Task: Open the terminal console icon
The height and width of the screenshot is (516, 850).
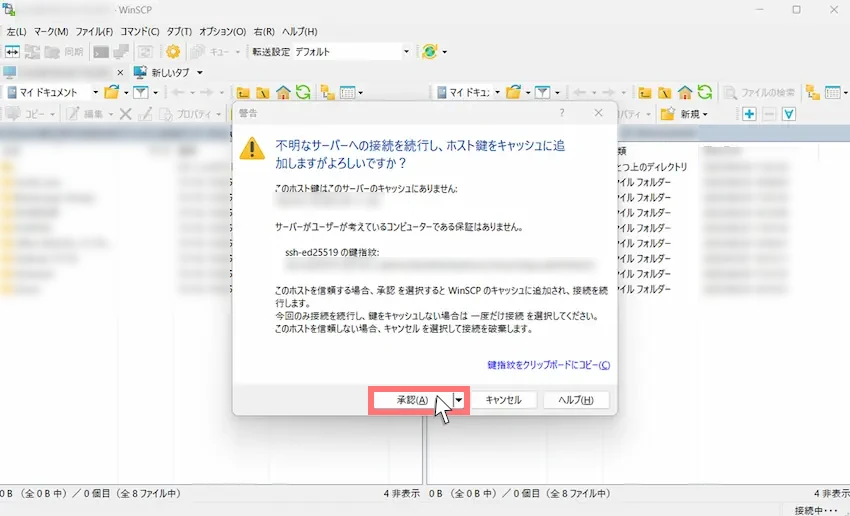Action: coord(101,52)
